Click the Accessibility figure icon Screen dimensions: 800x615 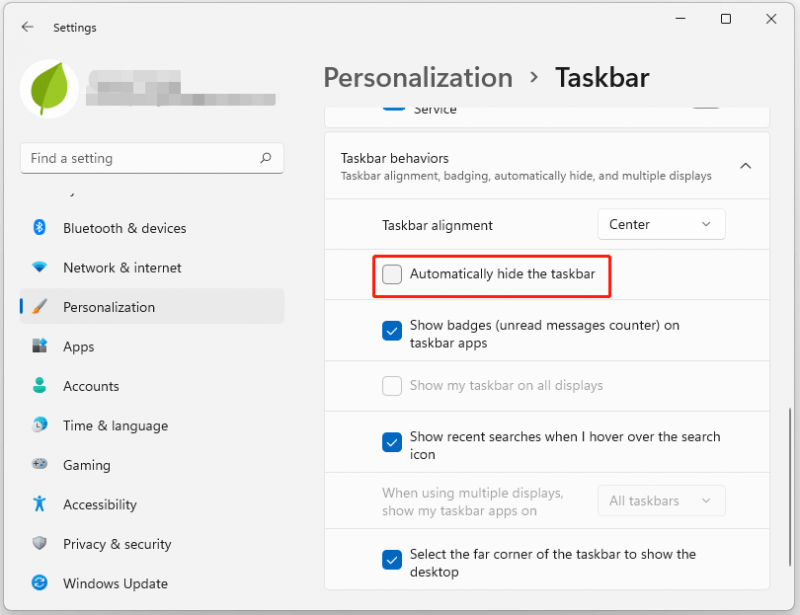pyautogui.click(x=39, y=504)
